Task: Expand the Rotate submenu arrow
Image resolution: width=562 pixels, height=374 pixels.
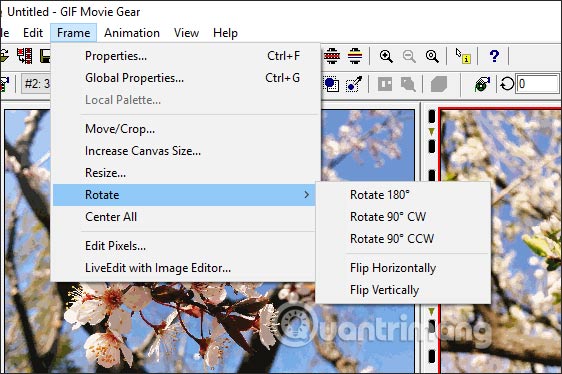Action: click(x=306, y=195)
